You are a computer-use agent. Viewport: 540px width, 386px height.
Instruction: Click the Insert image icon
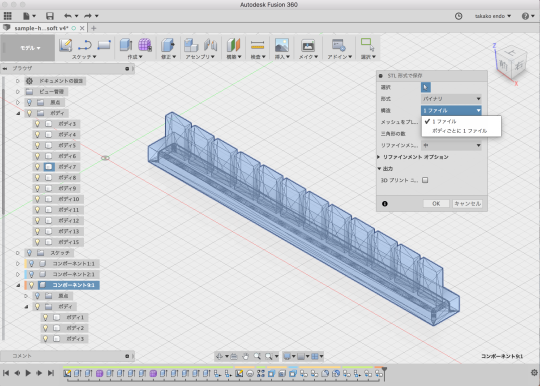click(x=282, y=45)
